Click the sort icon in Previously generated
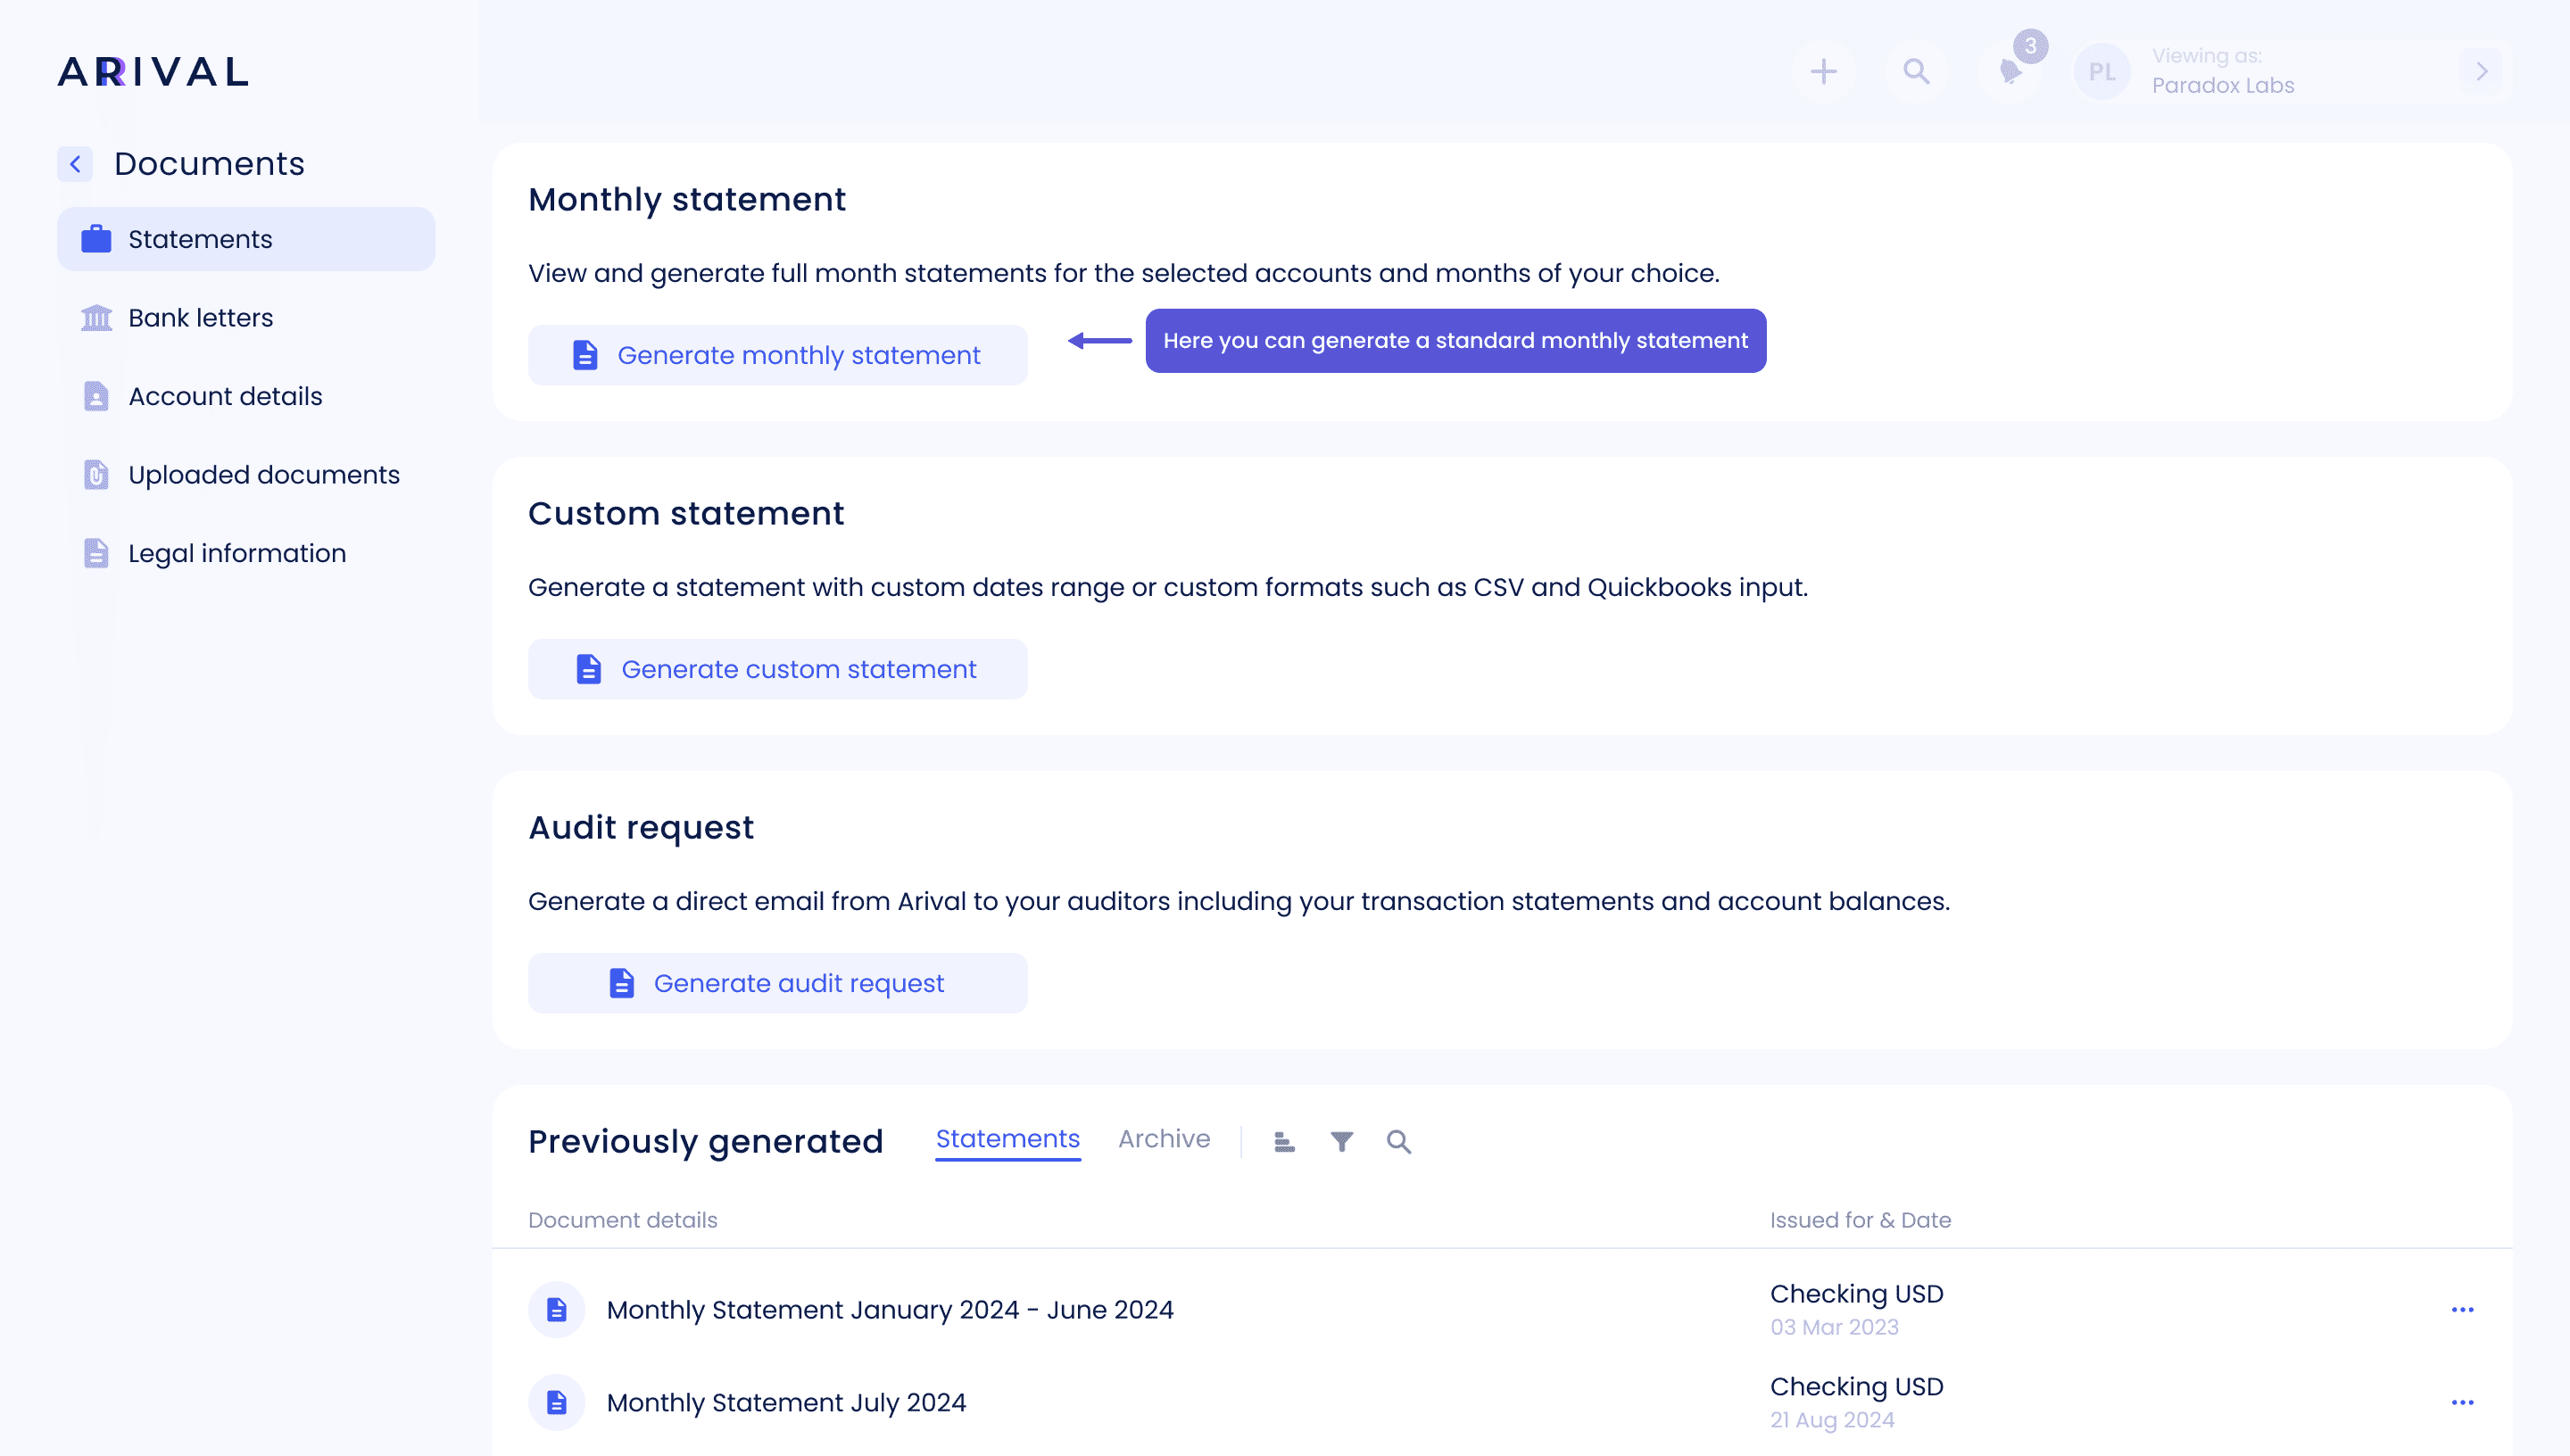 [1284, 1141]
